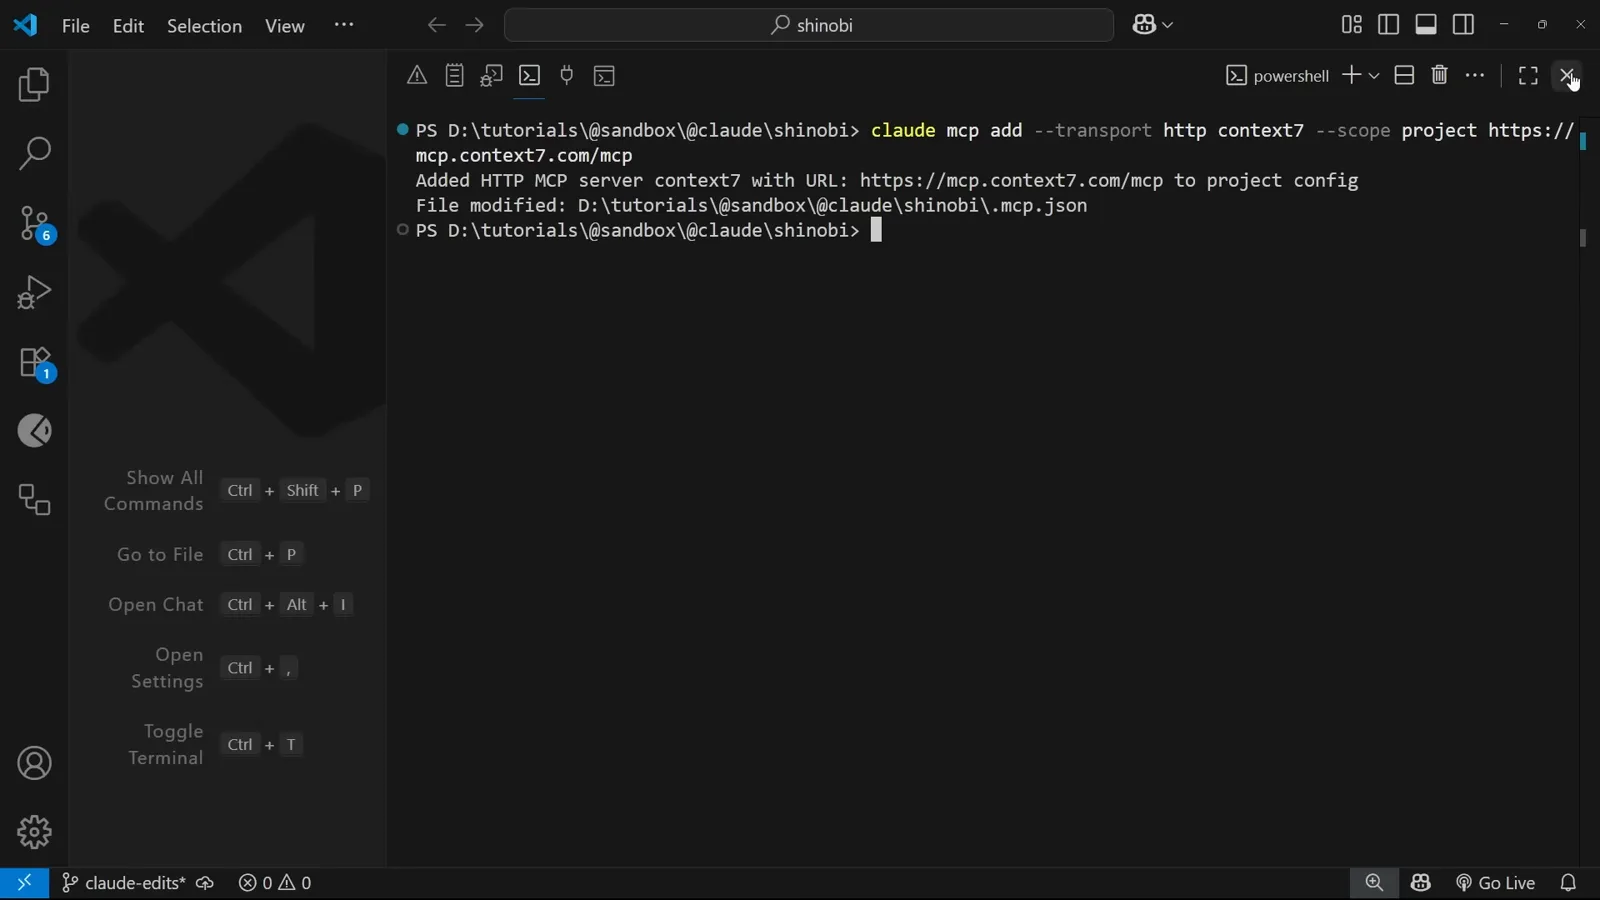
Task: Toggle maximized panel size
Action: pos(1528,75)
